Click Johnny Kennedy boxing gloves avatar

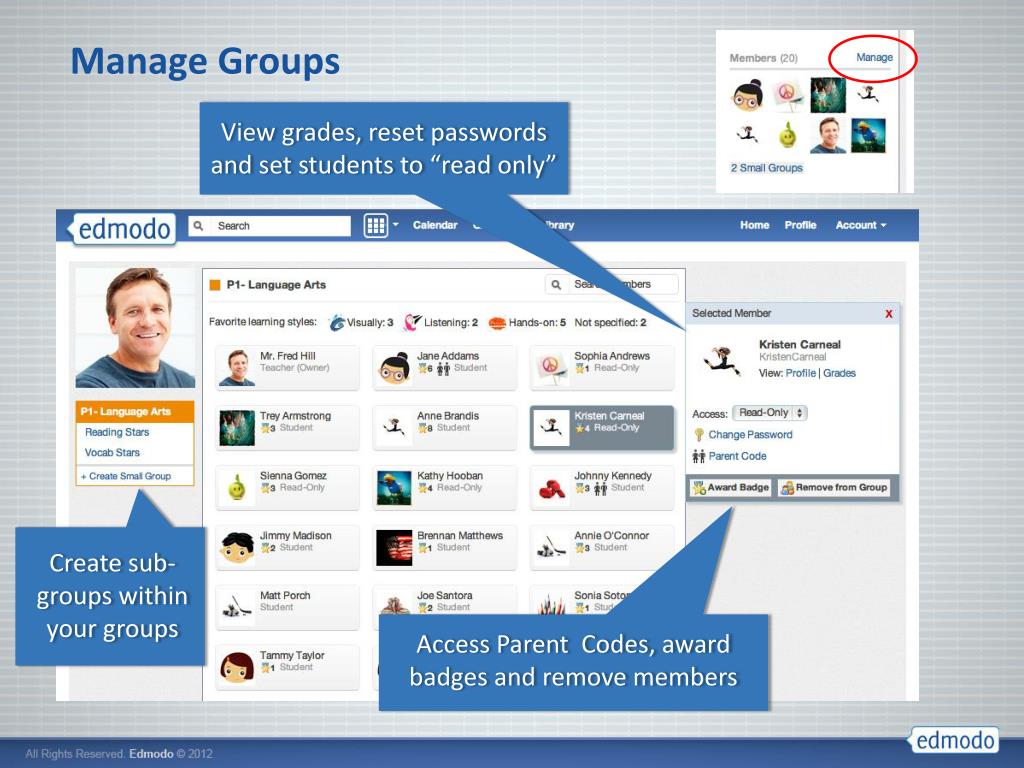(551, 488)
